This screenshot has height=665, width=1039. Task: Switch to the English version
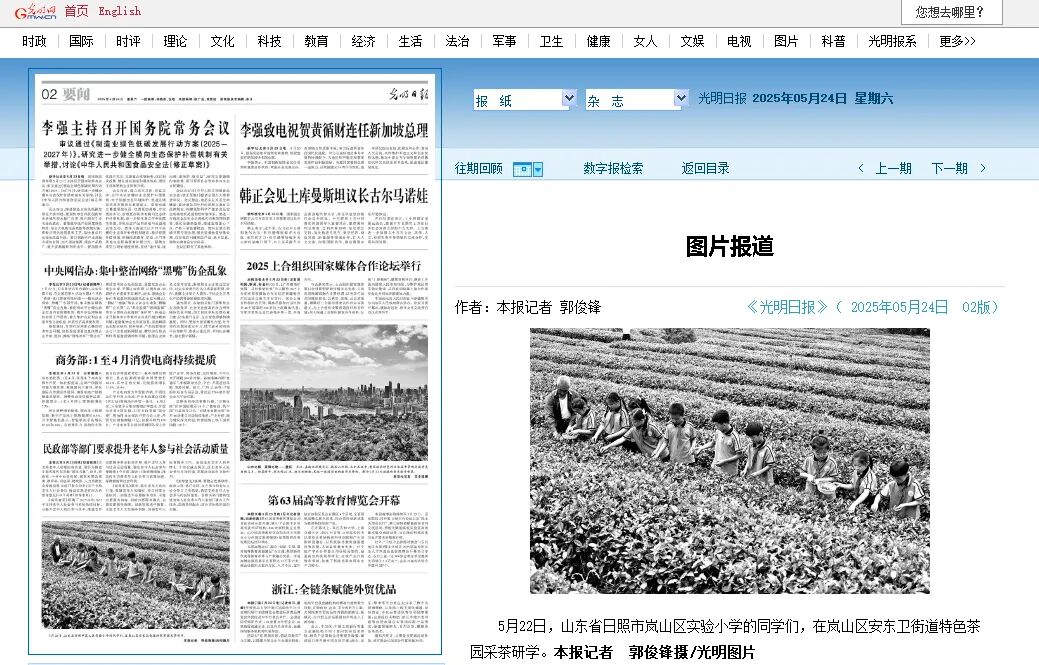119,11
